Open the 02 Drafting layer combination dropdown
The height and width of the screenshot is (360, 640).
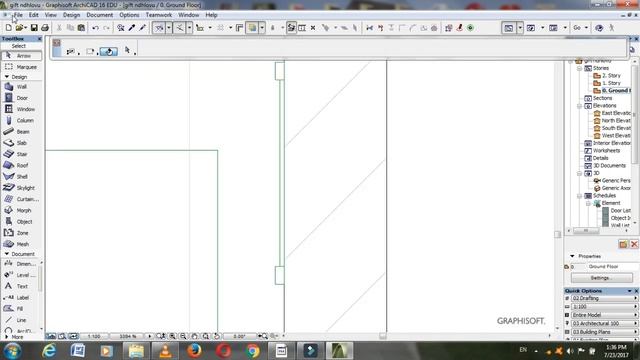(604, 298)
